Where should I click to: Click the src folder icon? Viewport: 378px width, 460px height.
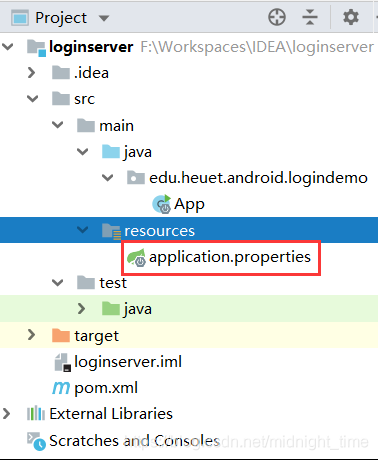click(x=61, y=99)
